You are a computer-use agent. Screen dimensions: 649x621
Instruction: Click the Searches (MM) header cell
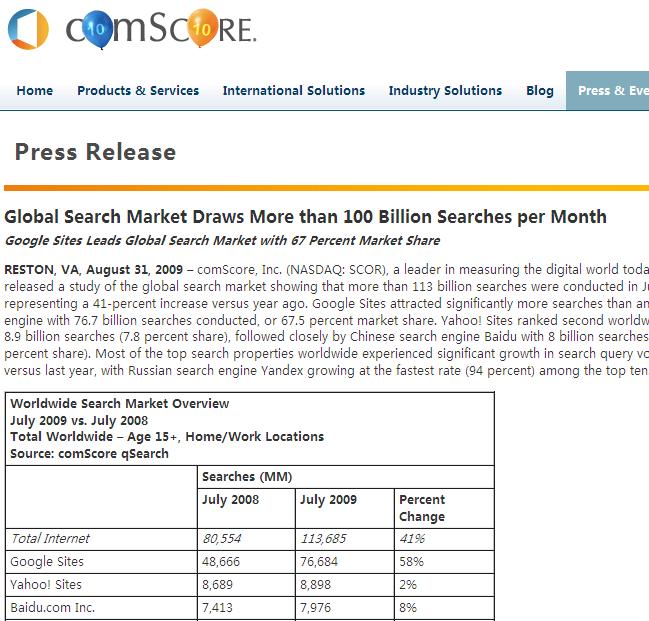tap(346, 477)
